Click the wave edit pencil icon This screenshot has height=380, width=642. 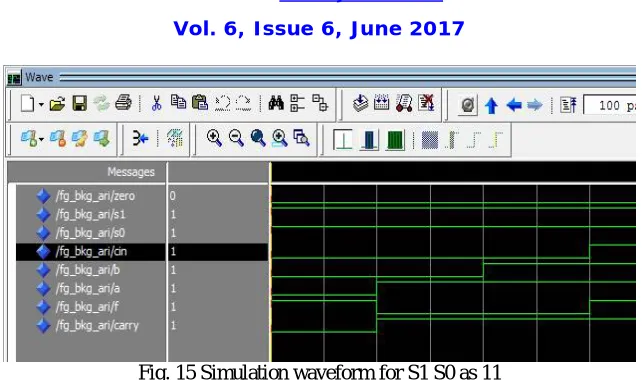79,138
